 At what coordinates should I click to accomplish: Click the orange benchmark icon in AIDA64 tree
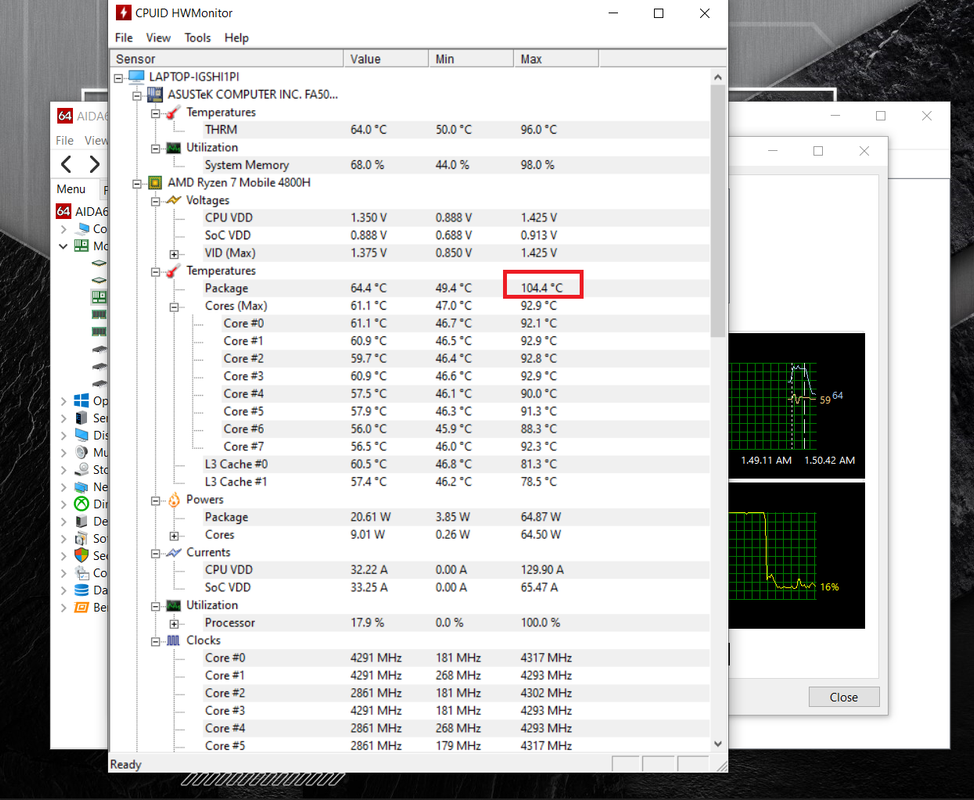pos(81,607)
